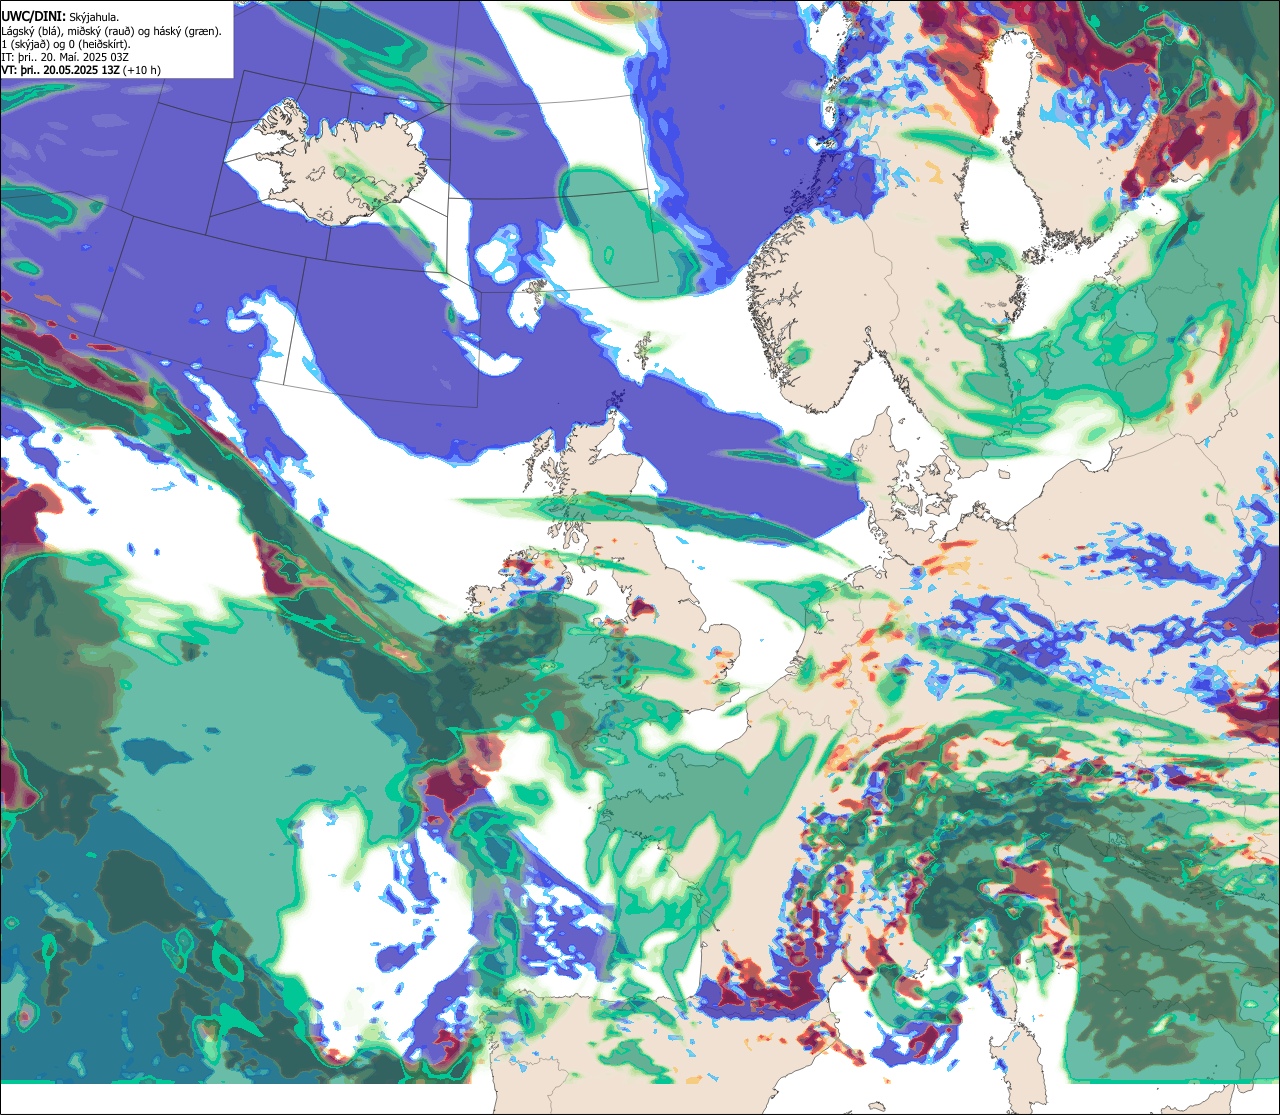Click the "UWC/DINI: Skýjahula." title line
Image resolution: width=1280 pixels, height=1115 pixels.
61,16
